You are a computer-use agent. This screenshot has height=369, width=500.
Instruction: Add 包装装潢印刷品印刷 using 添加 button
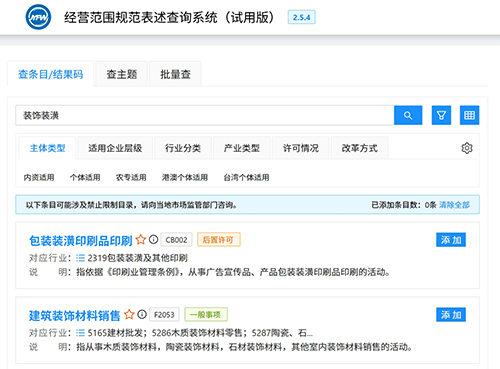point(451,240)
